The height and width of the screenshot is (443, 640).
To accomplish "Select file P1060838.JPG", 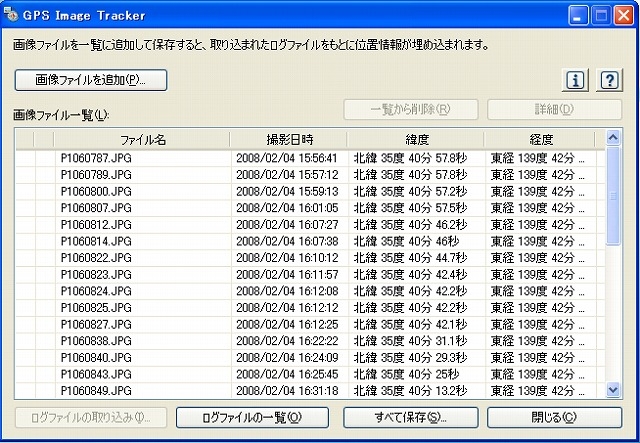I will click(96, 341).
